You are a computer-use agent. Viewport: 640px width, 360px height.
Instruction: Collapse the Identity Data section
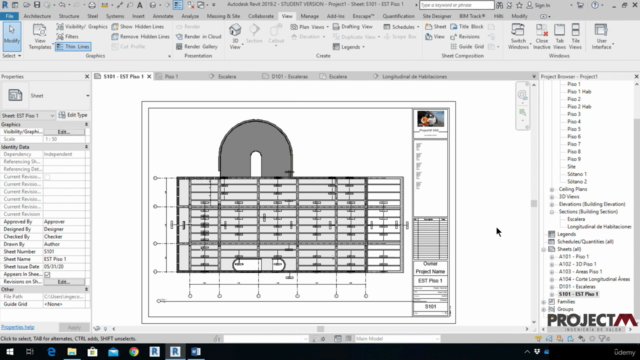86,147
